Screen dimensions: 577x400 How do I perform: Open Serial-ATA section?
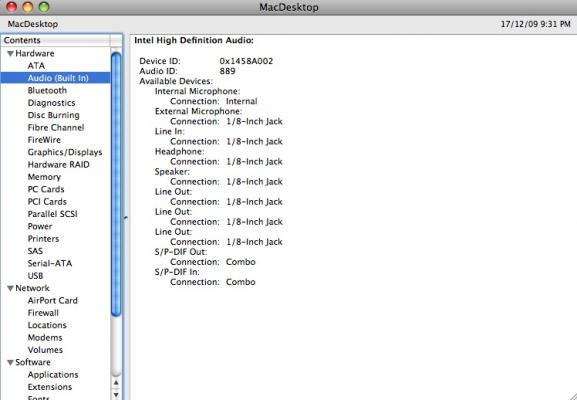tap(50, 263)
